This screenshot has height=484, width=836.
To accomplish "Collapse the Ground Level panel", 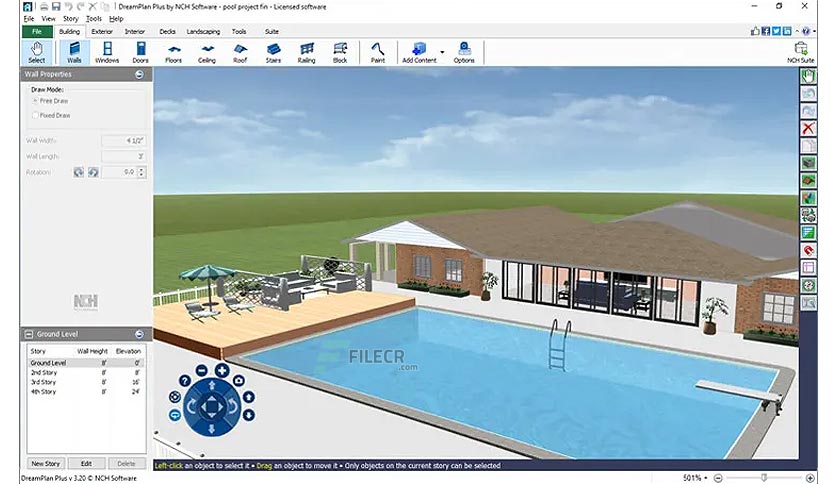I will [x=139, y=334].
